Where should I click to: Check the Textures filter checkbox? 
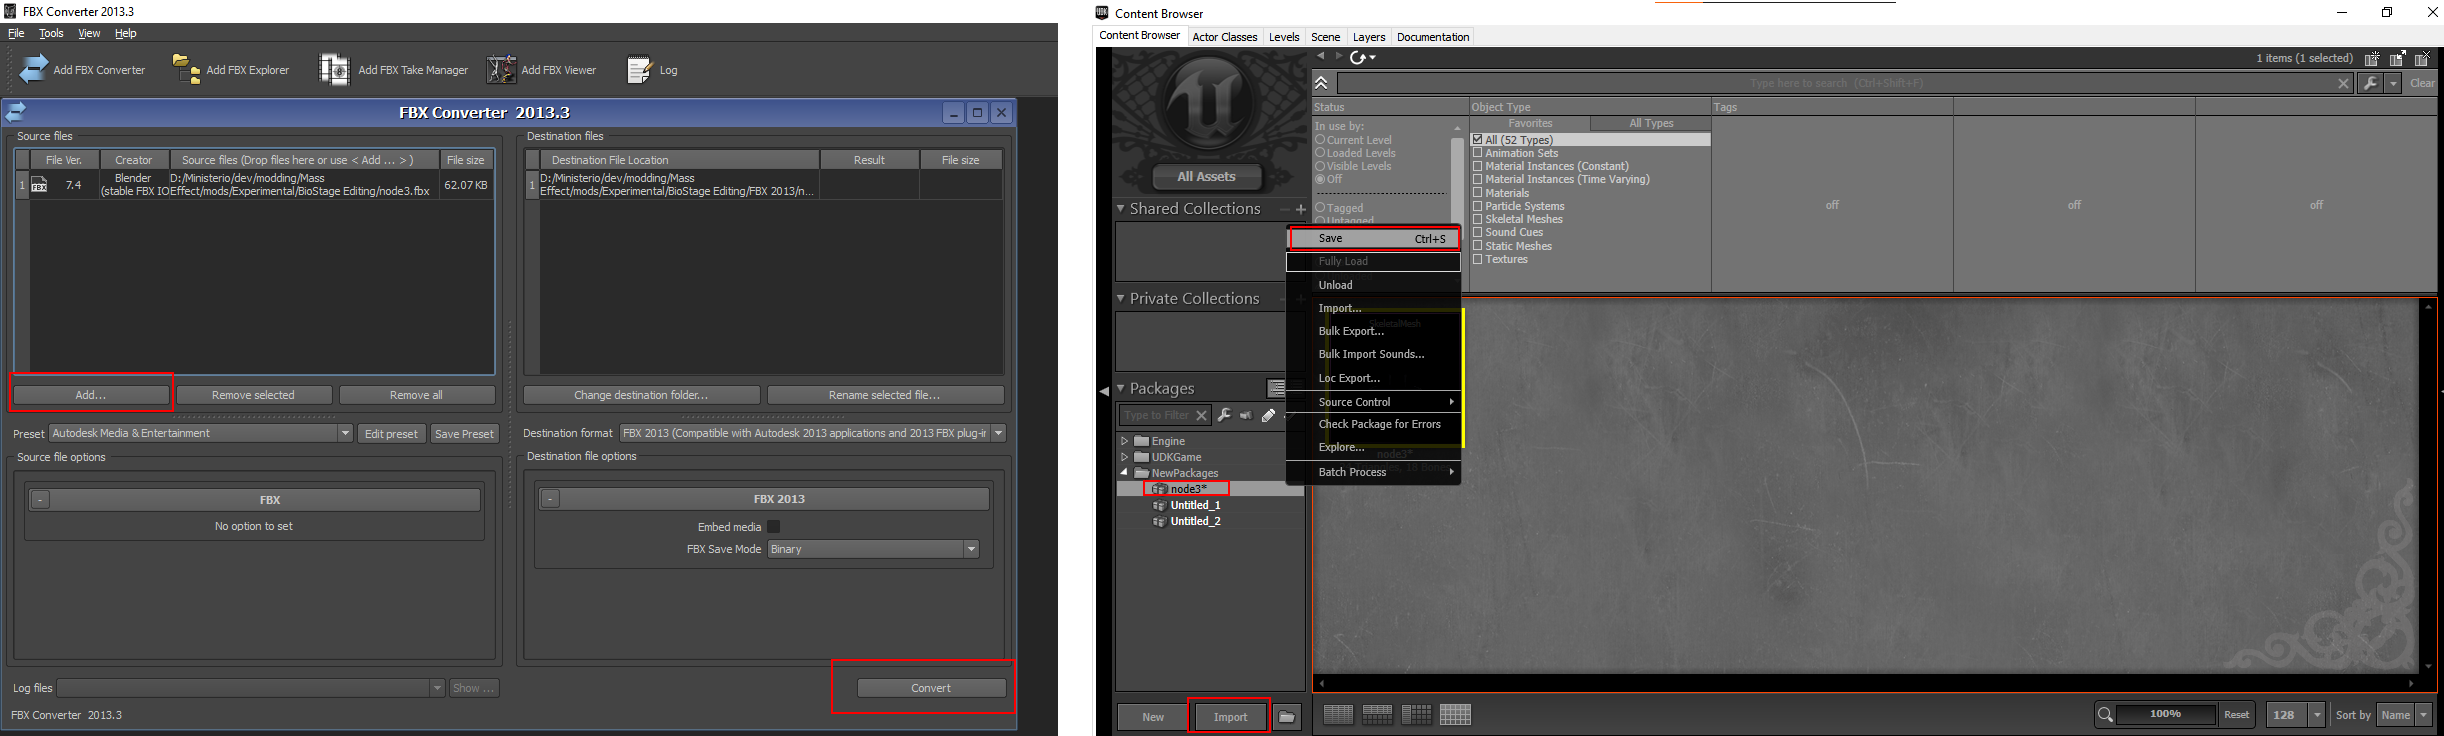[x=1477, y=259]
